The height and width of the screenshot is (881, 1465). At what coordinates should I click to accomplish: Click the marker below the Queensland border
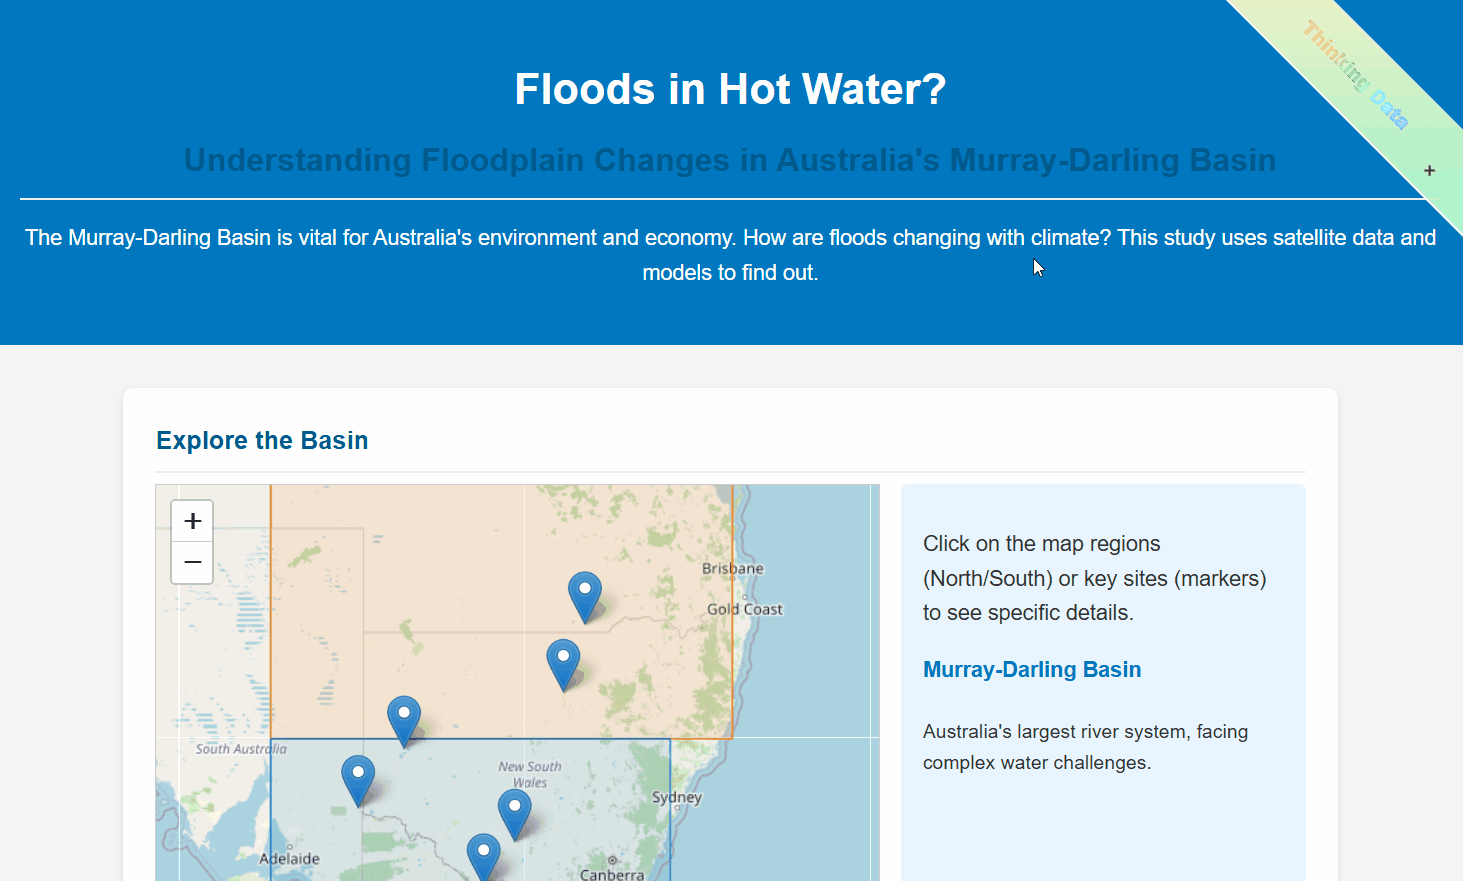pyautogui.click(x=563, y=665)
